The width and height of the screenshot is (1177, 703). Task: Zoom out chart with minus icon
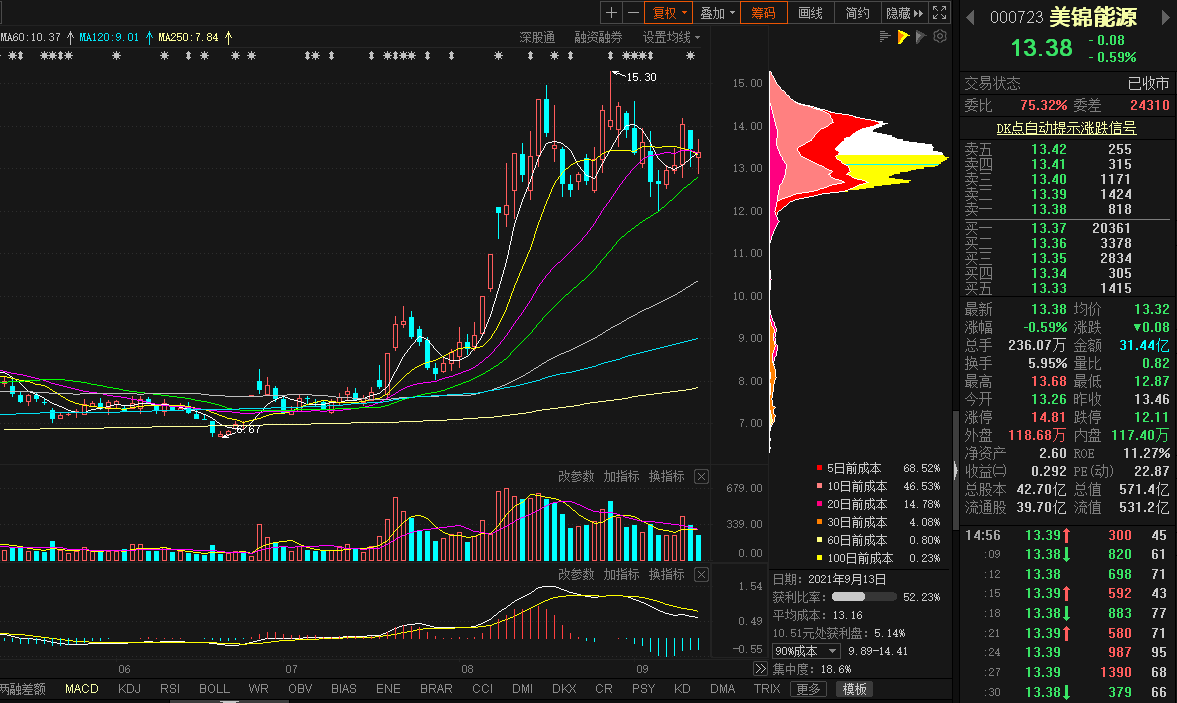633,13
